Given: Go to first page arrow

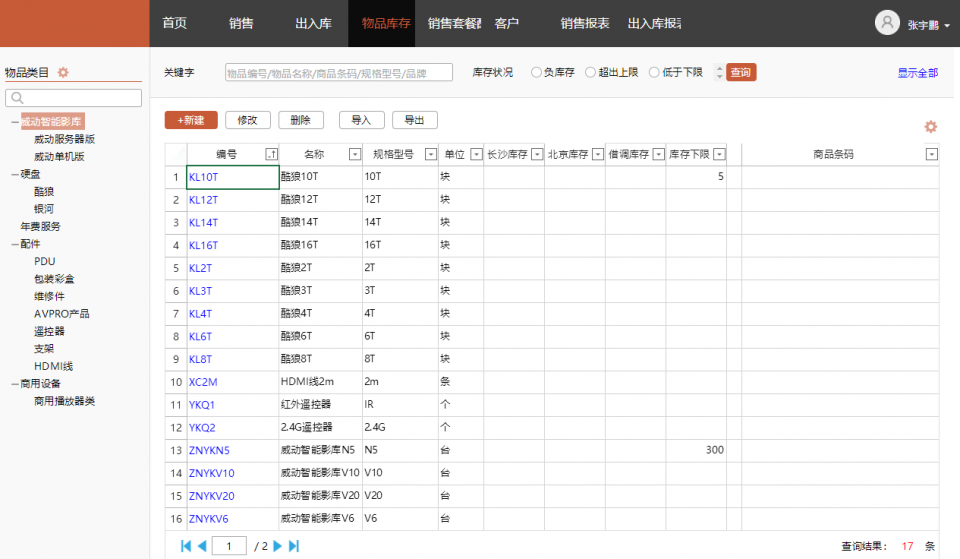Looking at the screenshot, I should tap(186, 546).
